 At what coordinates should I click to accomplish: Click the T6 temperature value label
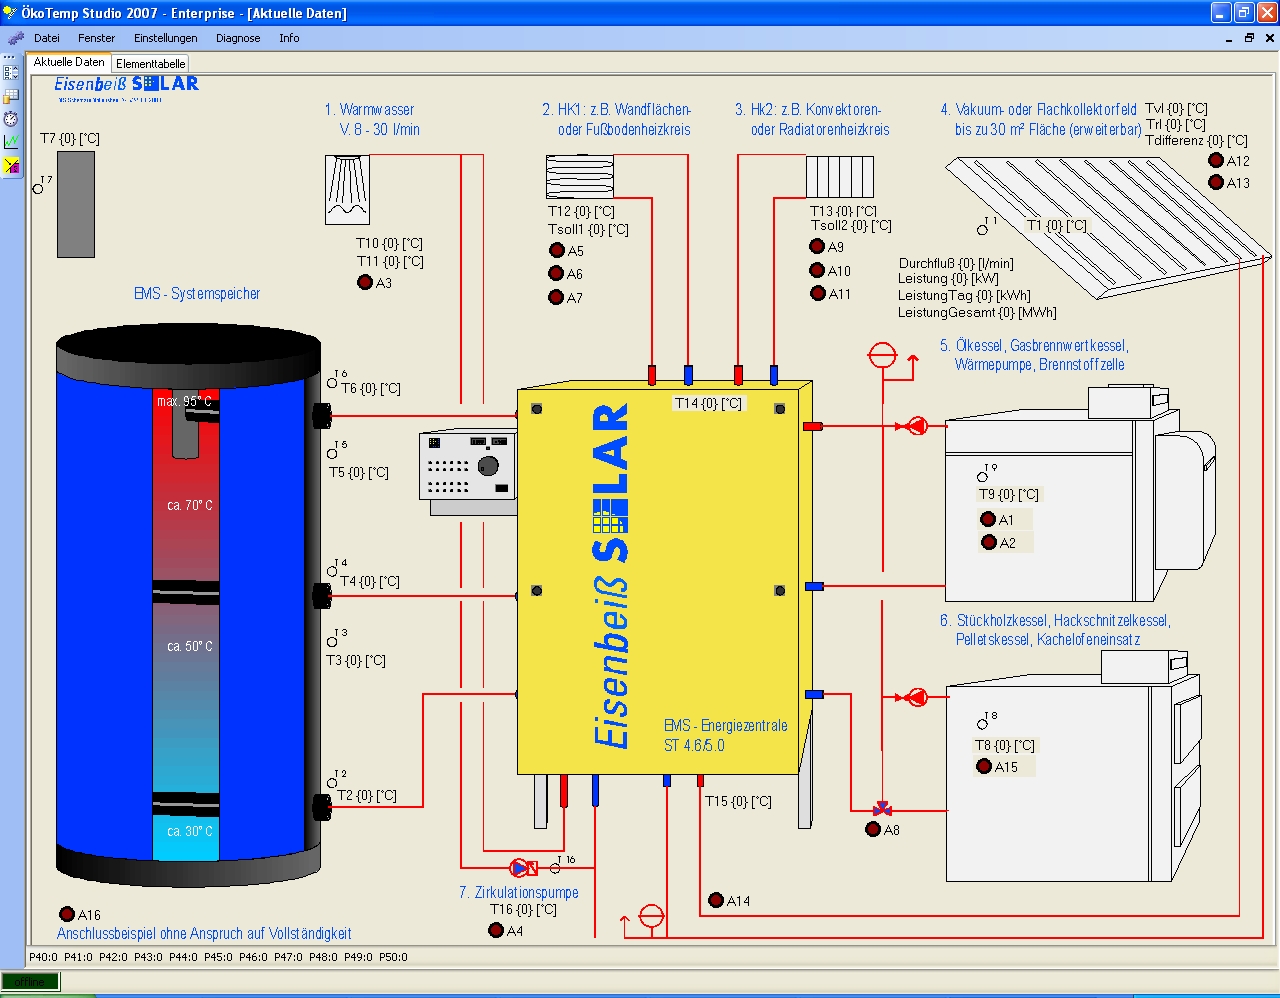[371, 388]
